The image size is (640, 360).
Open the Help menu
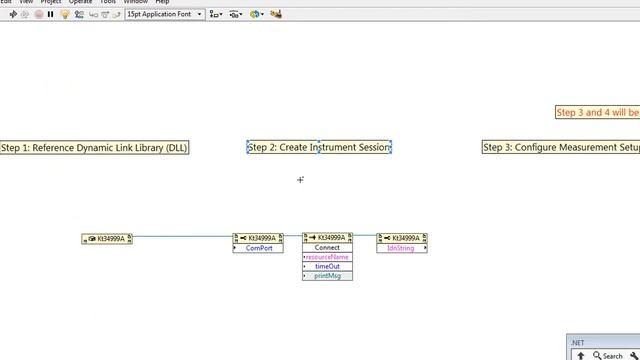point(162,2)
